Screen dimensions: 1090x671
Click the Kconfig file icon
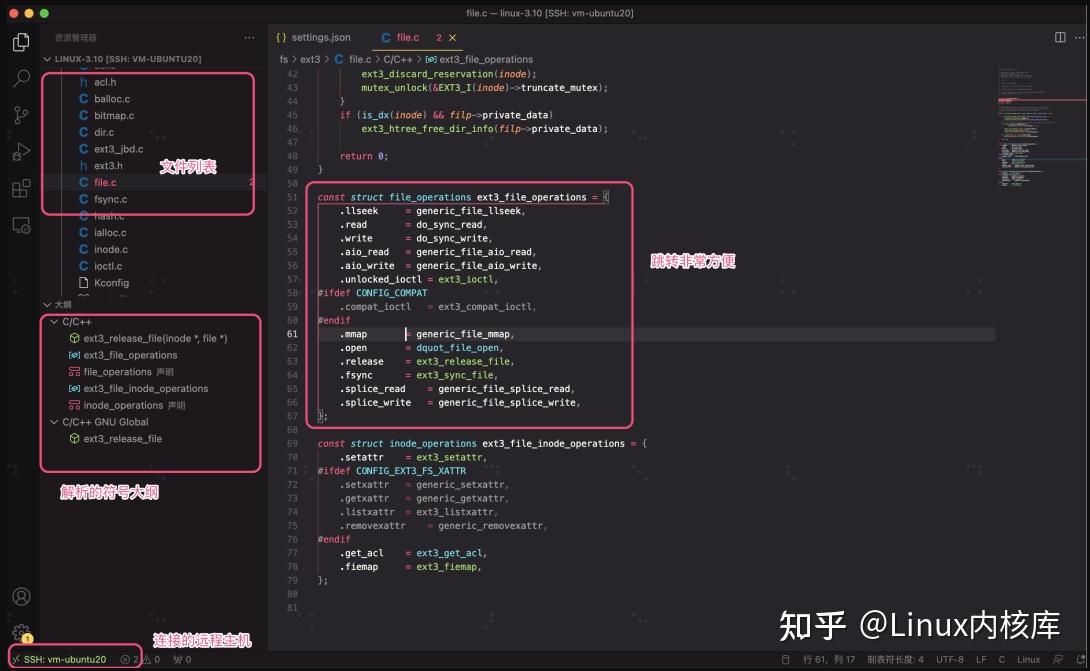[x=83, y=282]
